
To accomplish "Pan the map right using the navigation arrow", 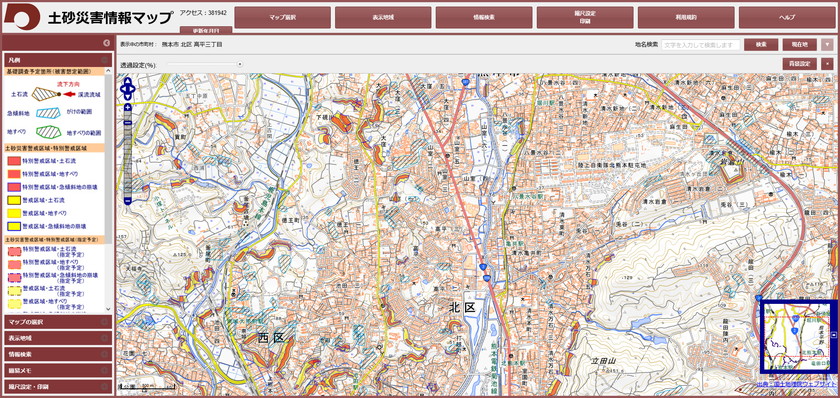I will click(133, 89).
